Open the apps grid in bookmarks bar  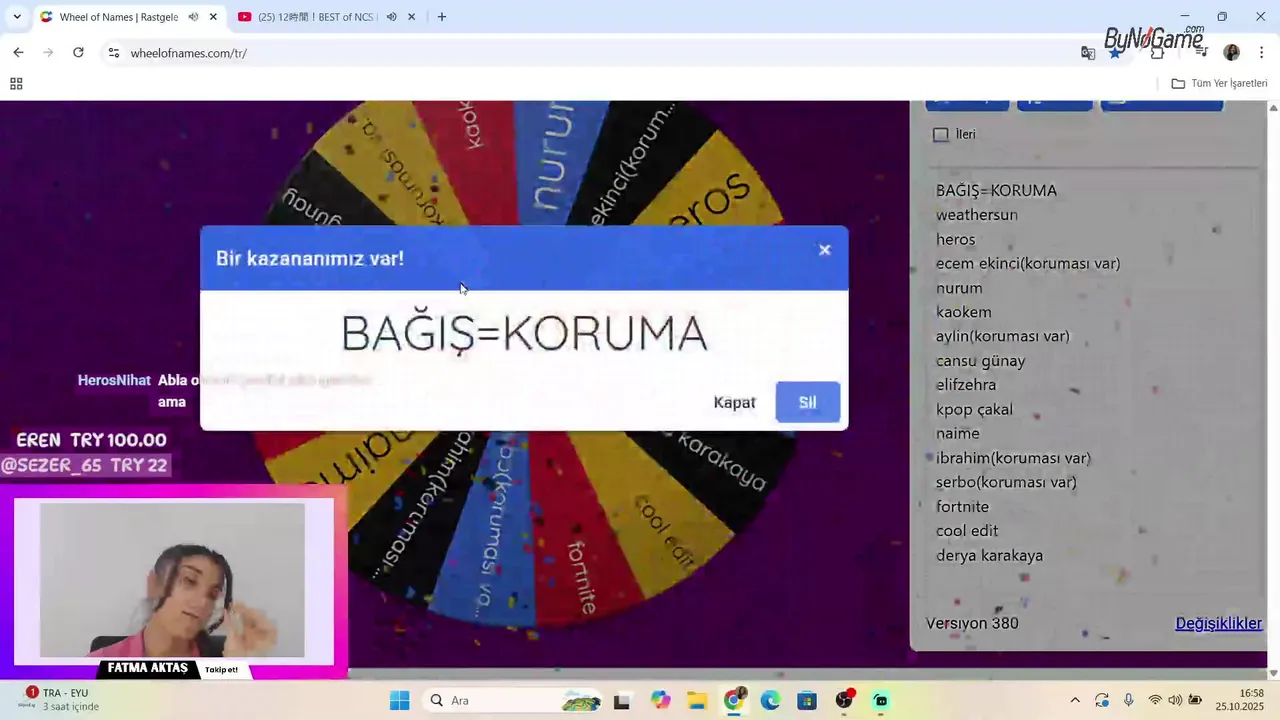coord(16,84)
